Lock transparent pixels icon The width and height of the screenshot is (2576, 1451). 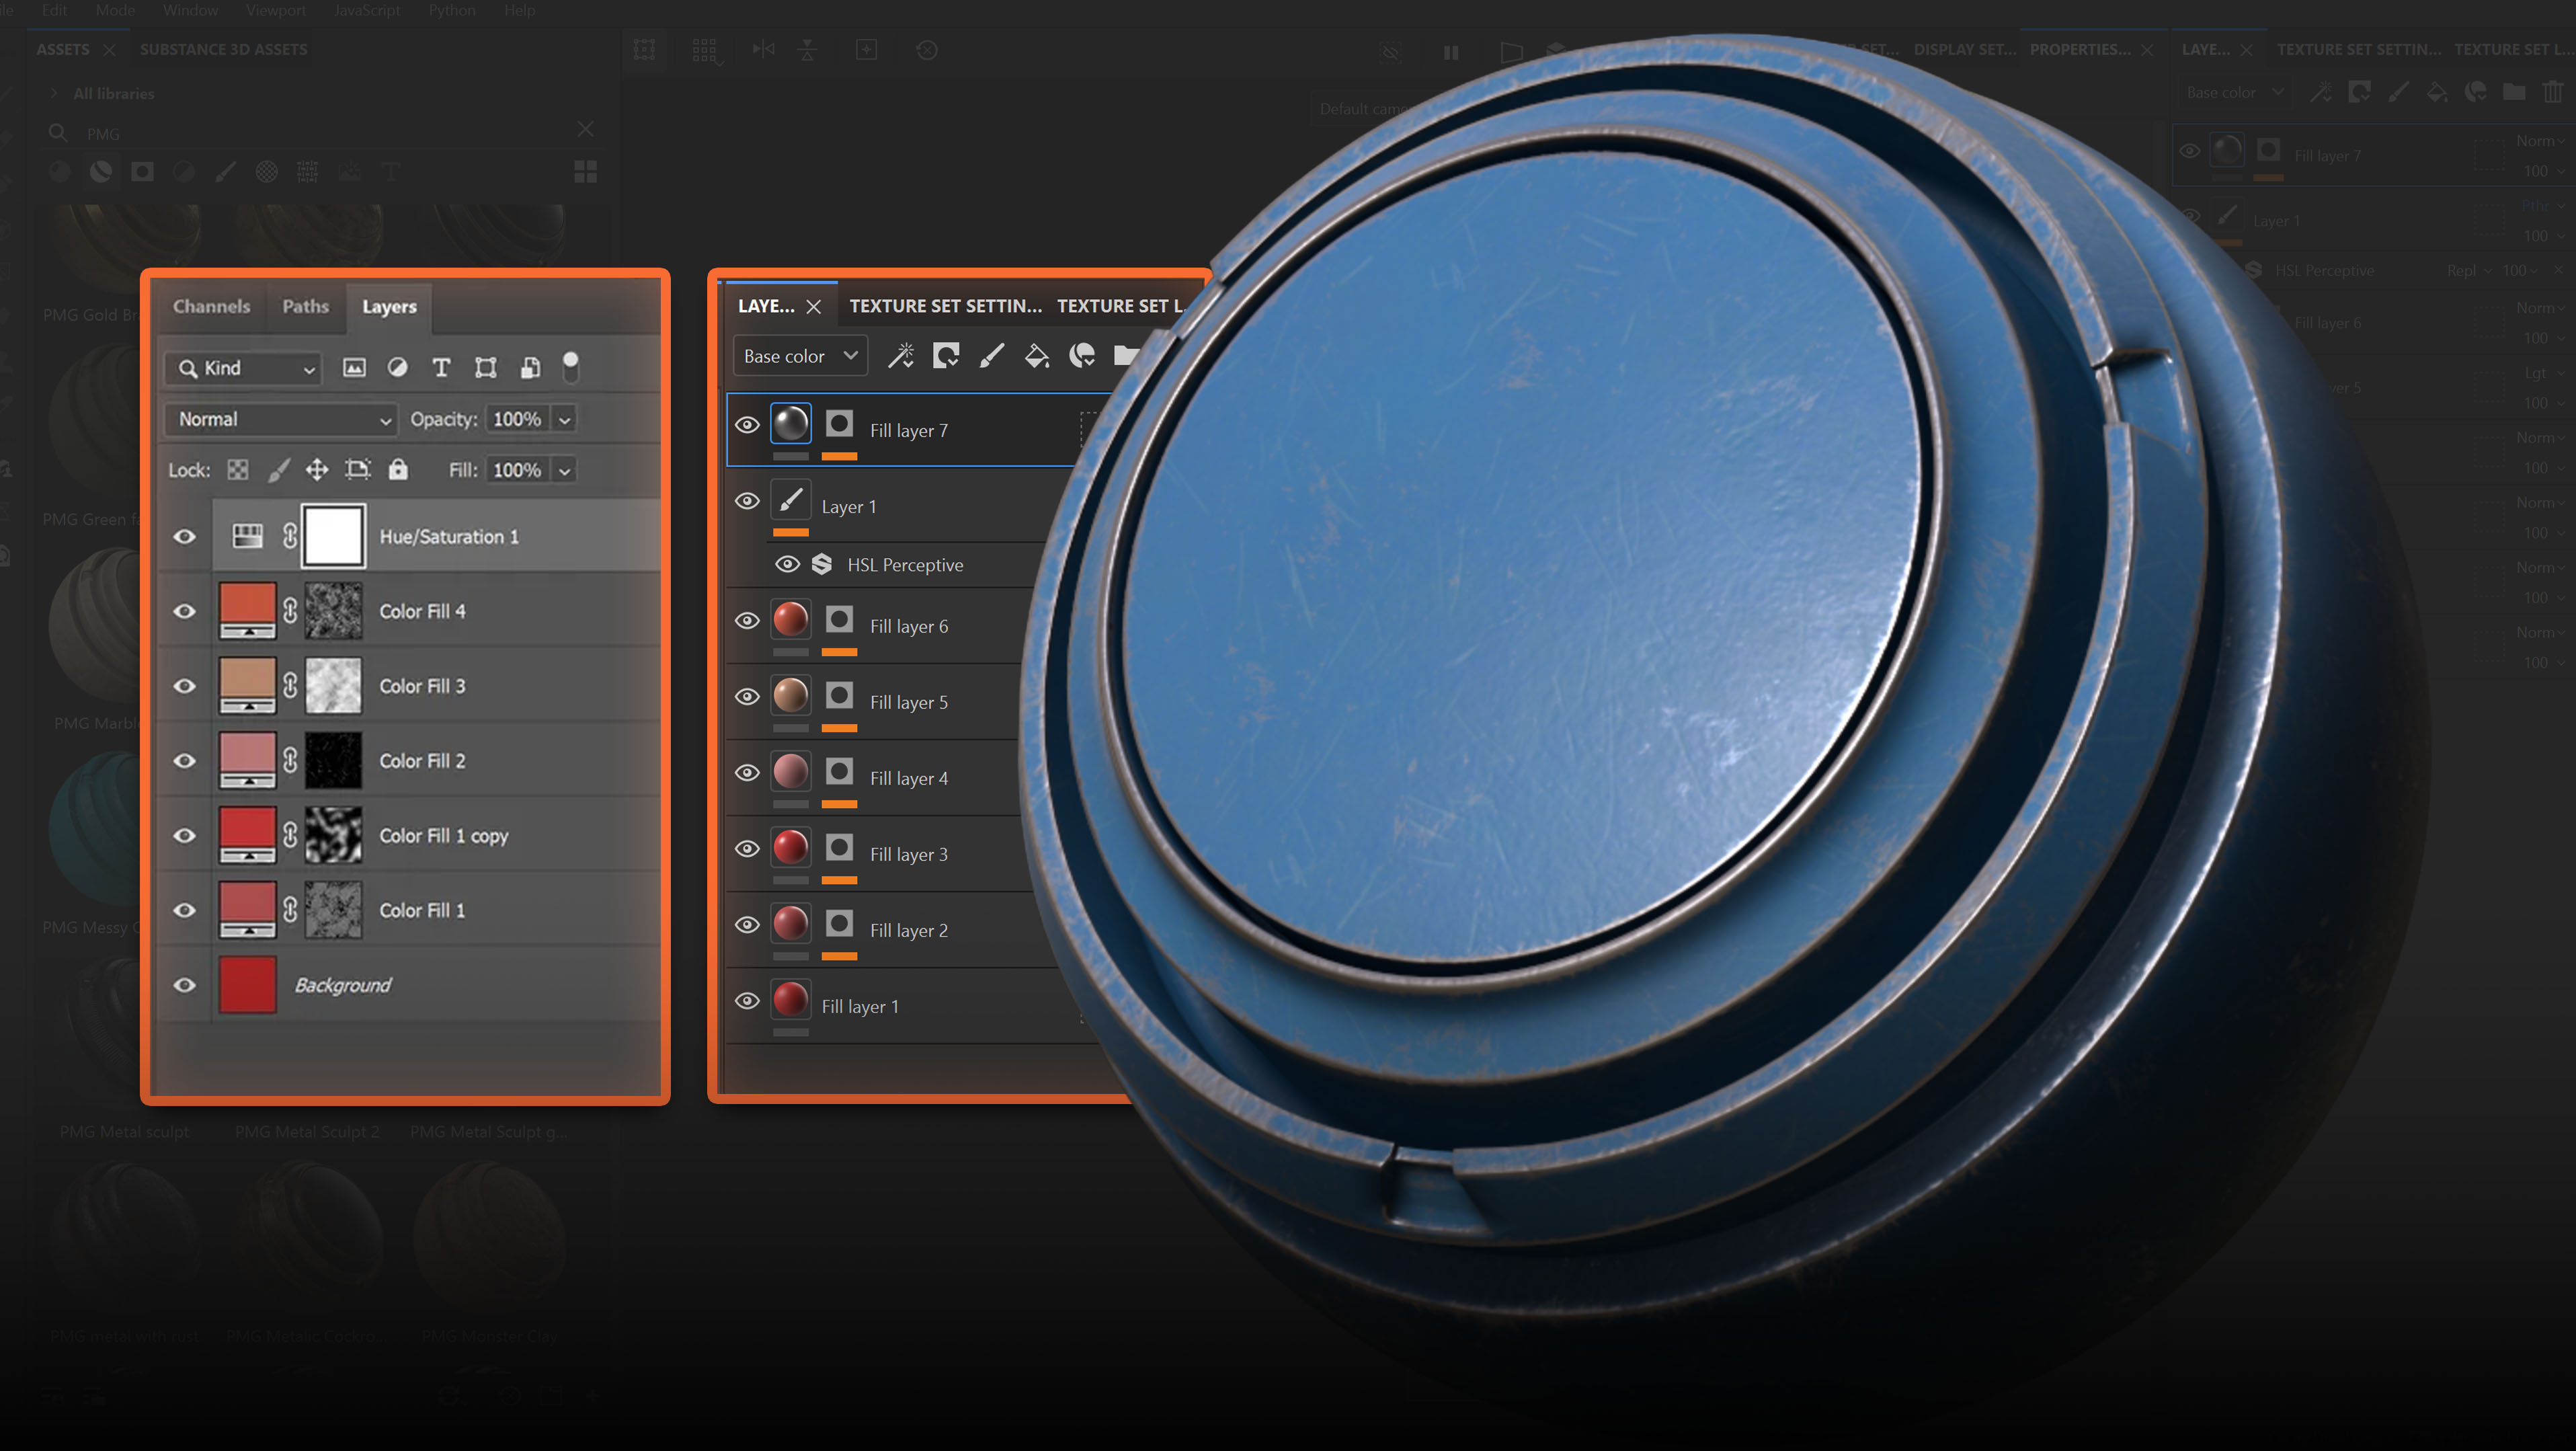pyautogui.click(x=238, y=470)
